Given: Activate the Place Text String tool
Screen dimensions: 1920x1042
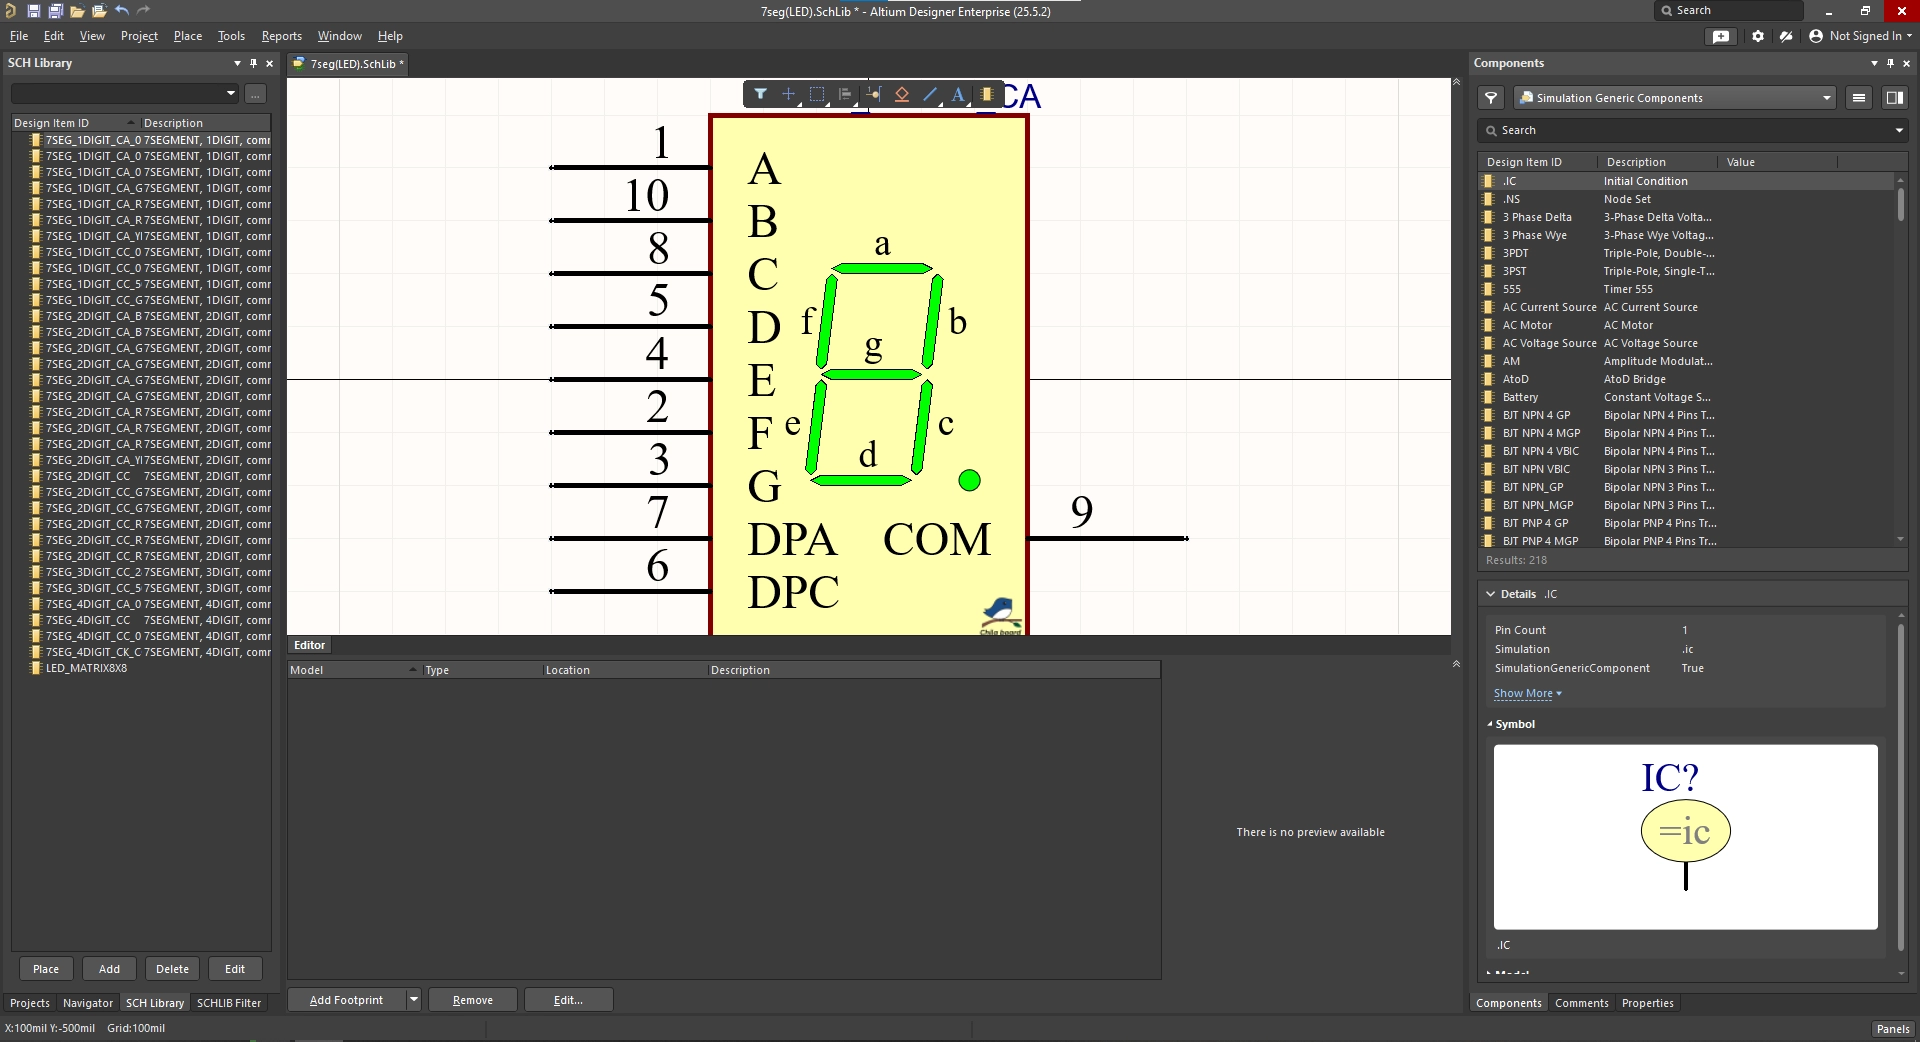Looking at the screenshot, I should coord(958,94).
